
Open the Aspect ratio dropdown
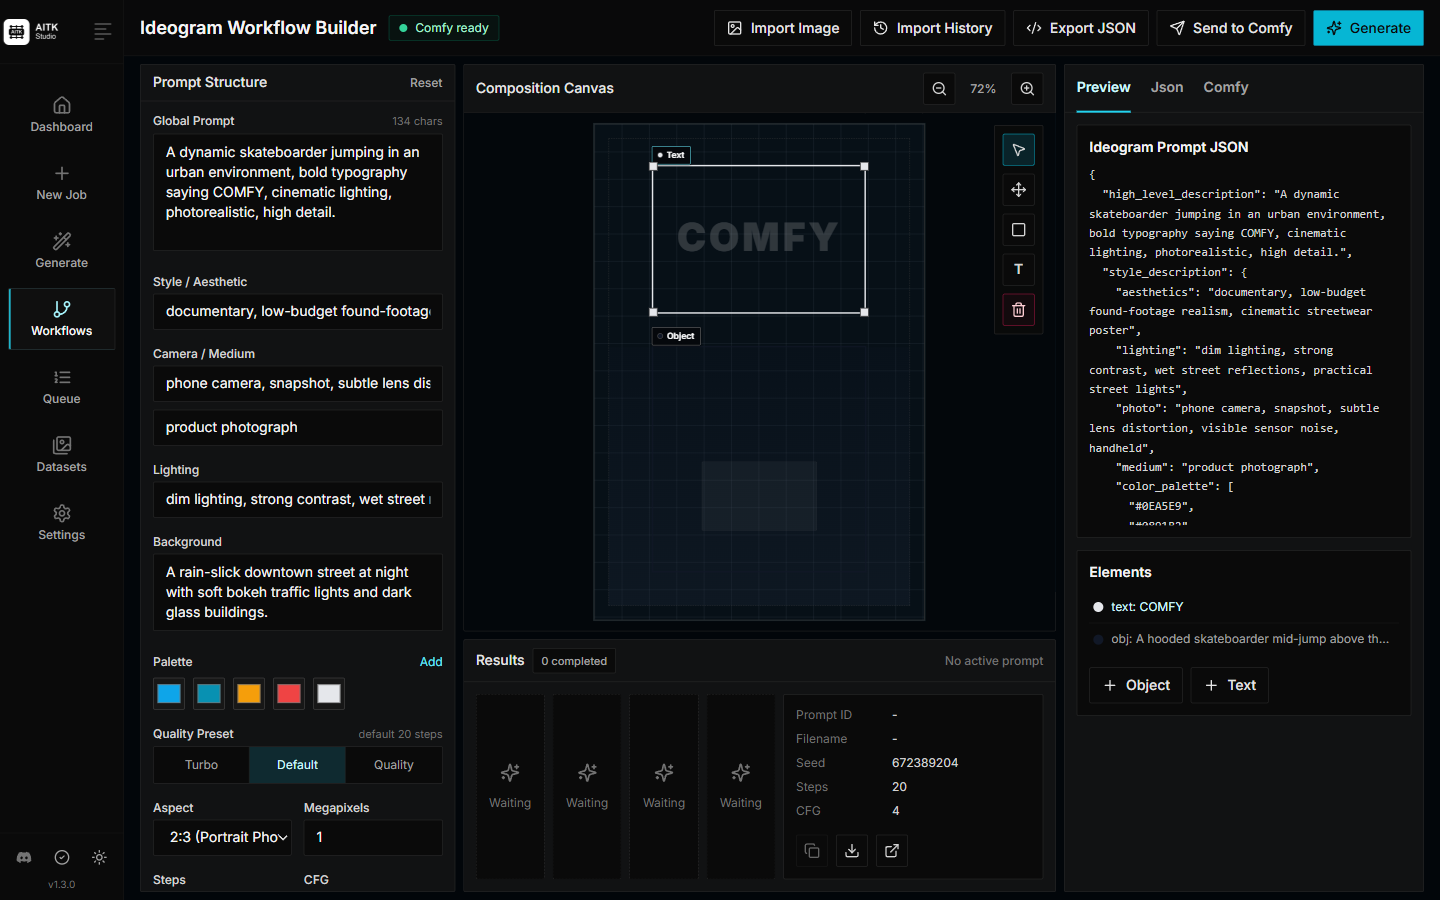[222, 838]
